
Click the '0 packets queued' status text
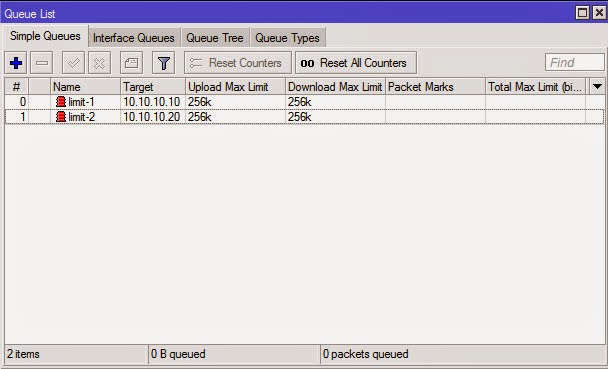(366, 354)
